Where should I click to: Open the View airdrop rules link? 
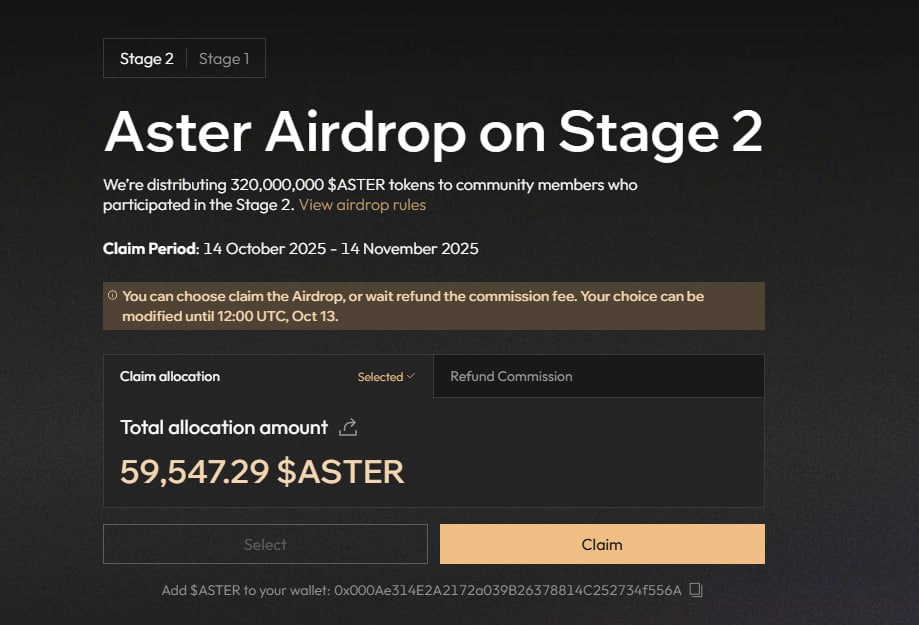[x=362, y=205]
